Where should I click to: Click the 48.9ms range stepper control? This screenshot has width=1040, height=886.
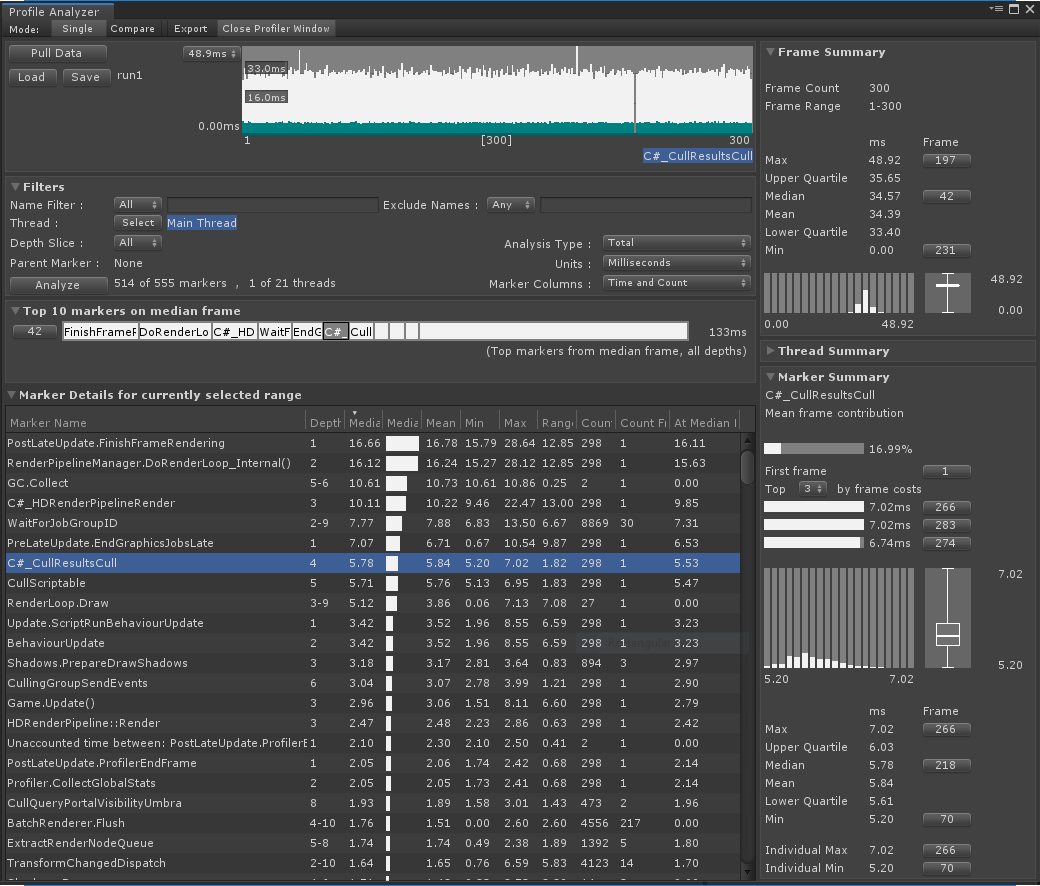tap(210, 51)
